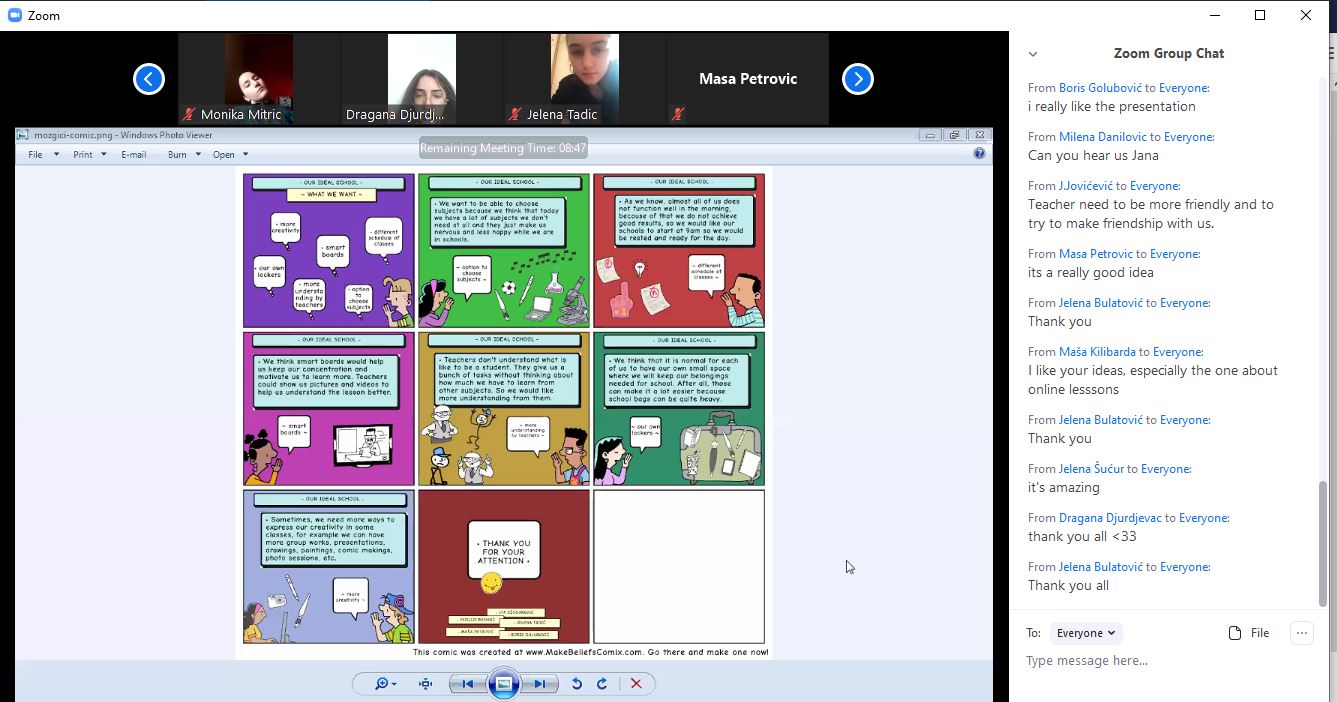Click the fit-to-window actual size icon
Image resolution: width=1337 pixels, height=702 pixels.
click(426, 684)
